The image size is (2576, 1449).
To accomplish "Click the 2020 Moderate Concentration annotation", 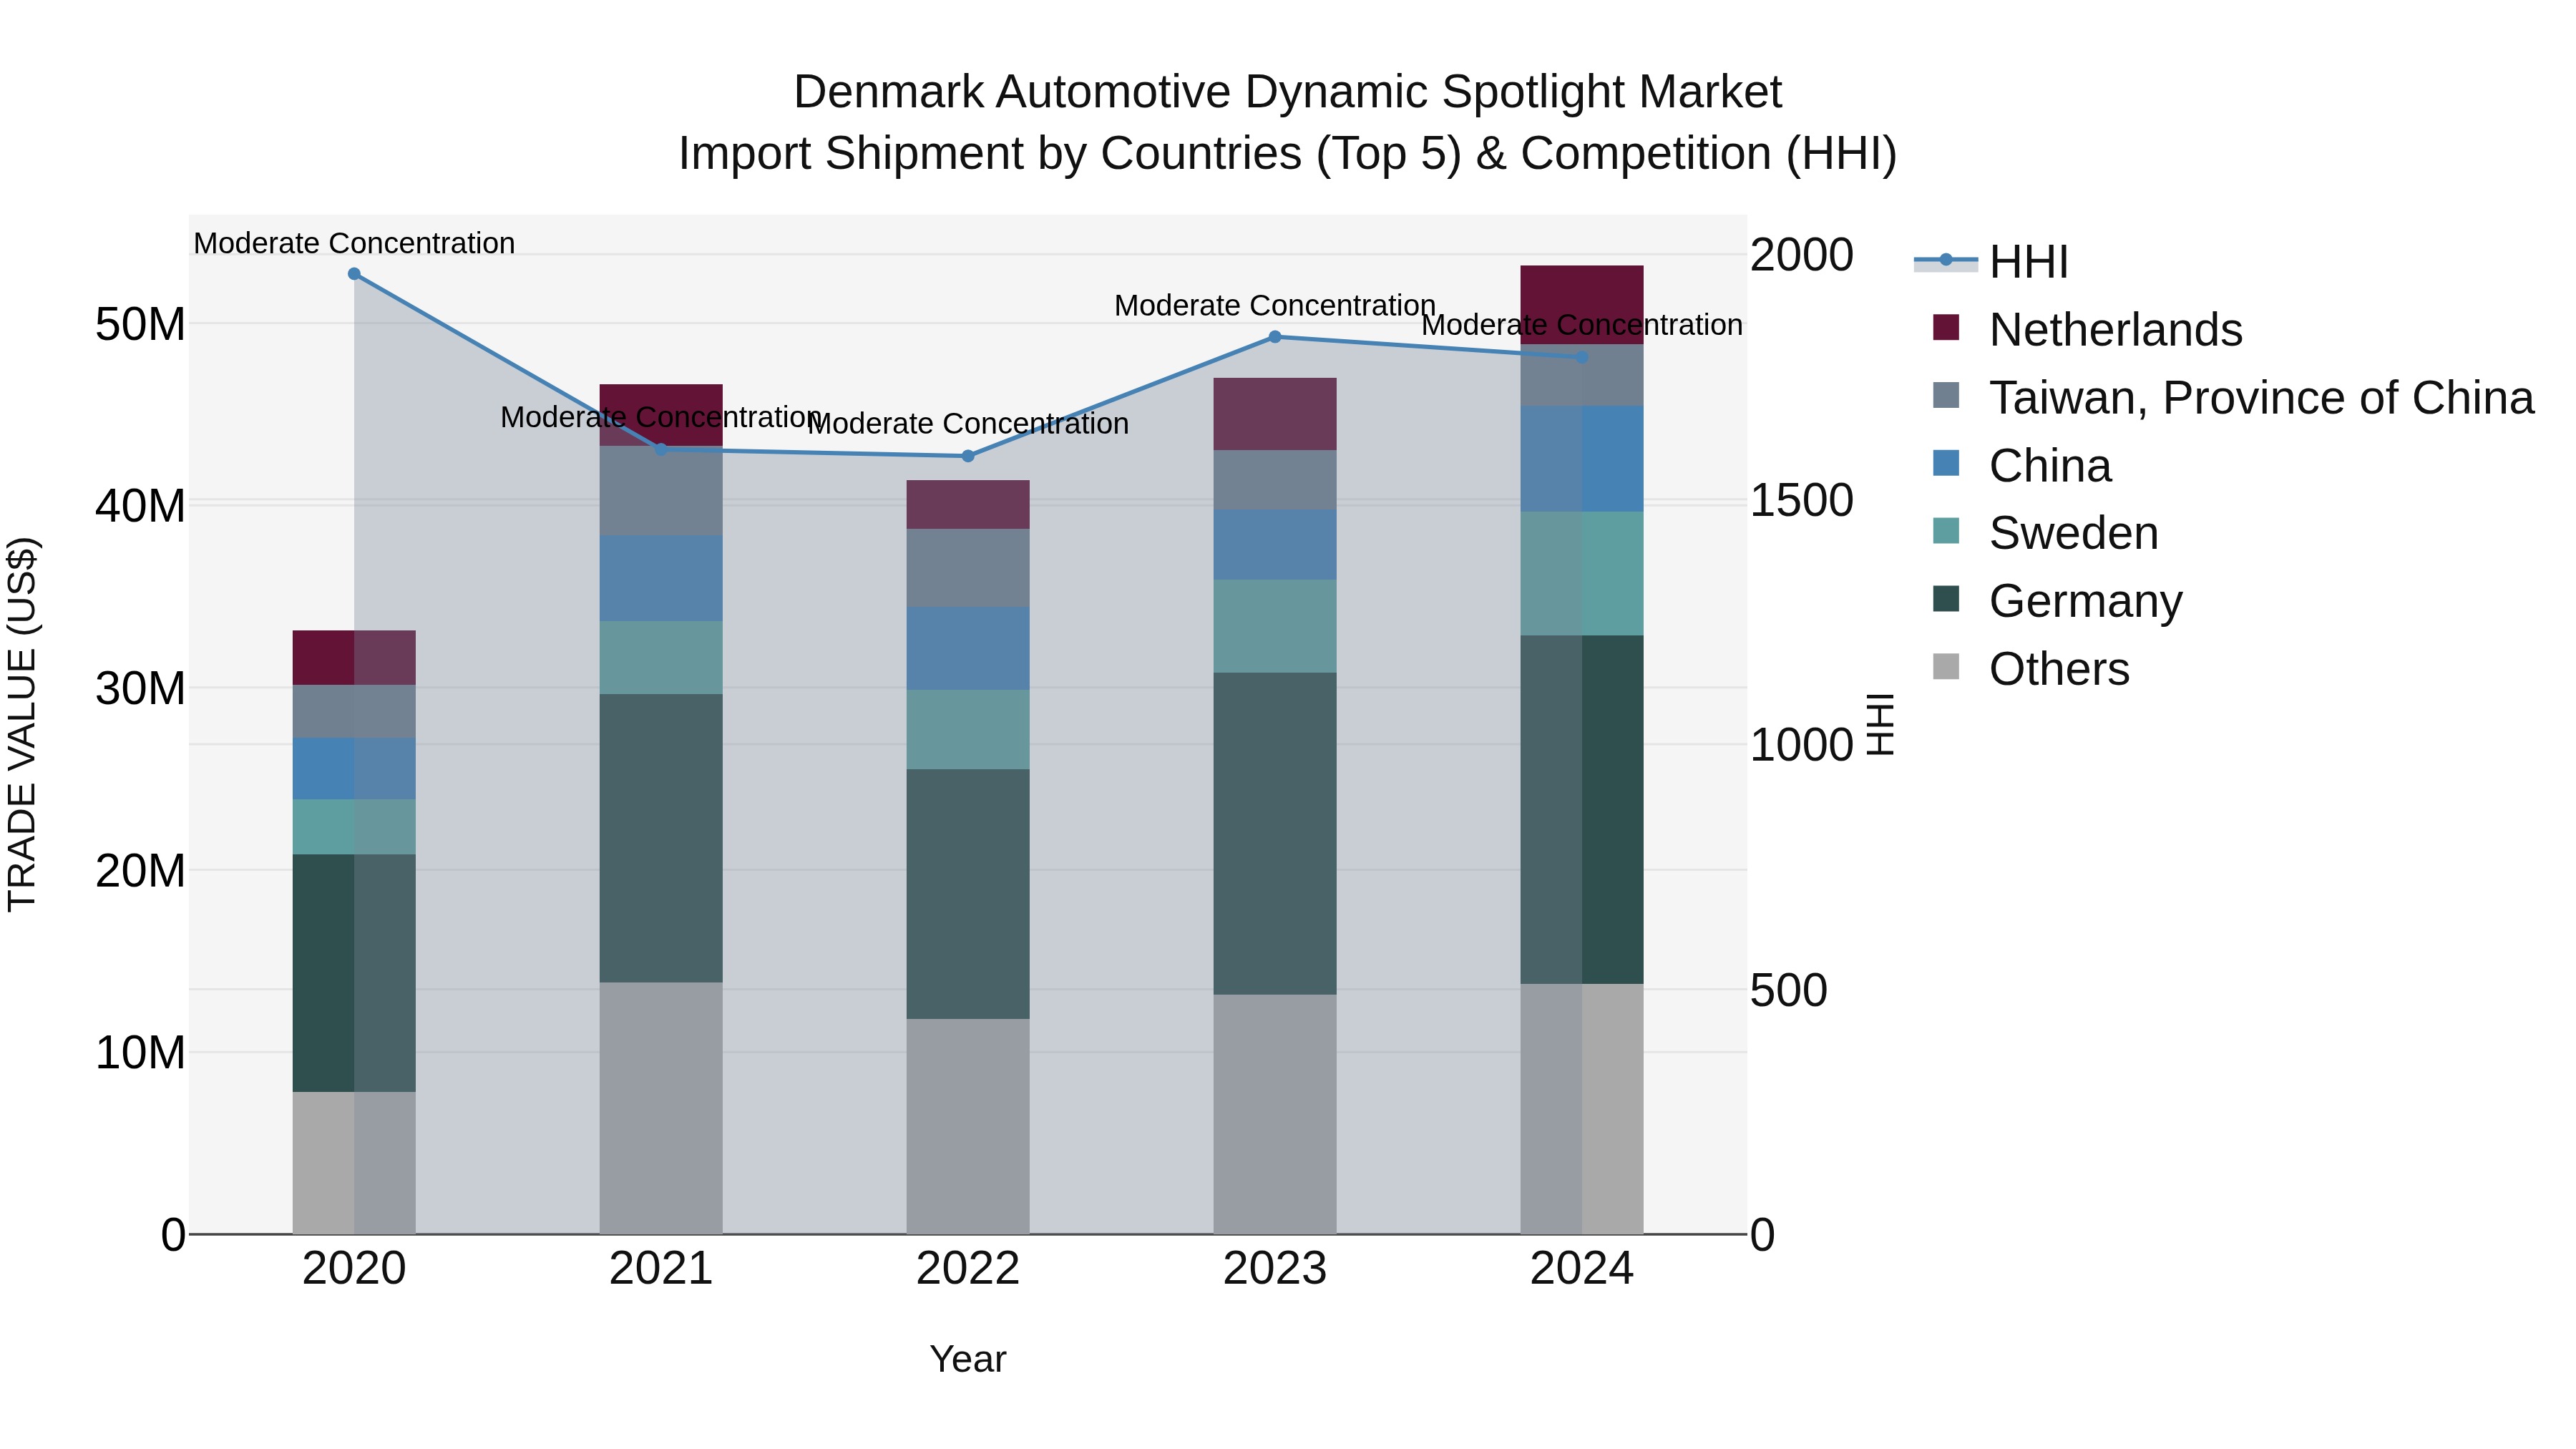I will tap(354, 243).
